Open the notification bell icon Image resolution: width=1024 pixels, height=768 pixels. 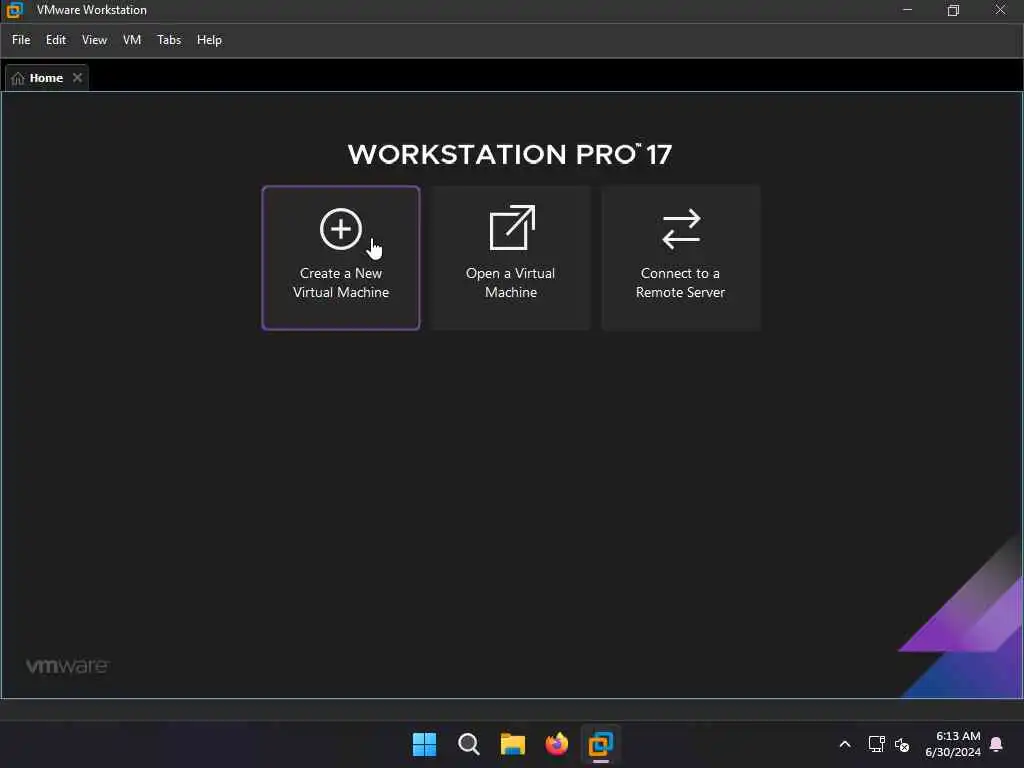tap(997, 744)
